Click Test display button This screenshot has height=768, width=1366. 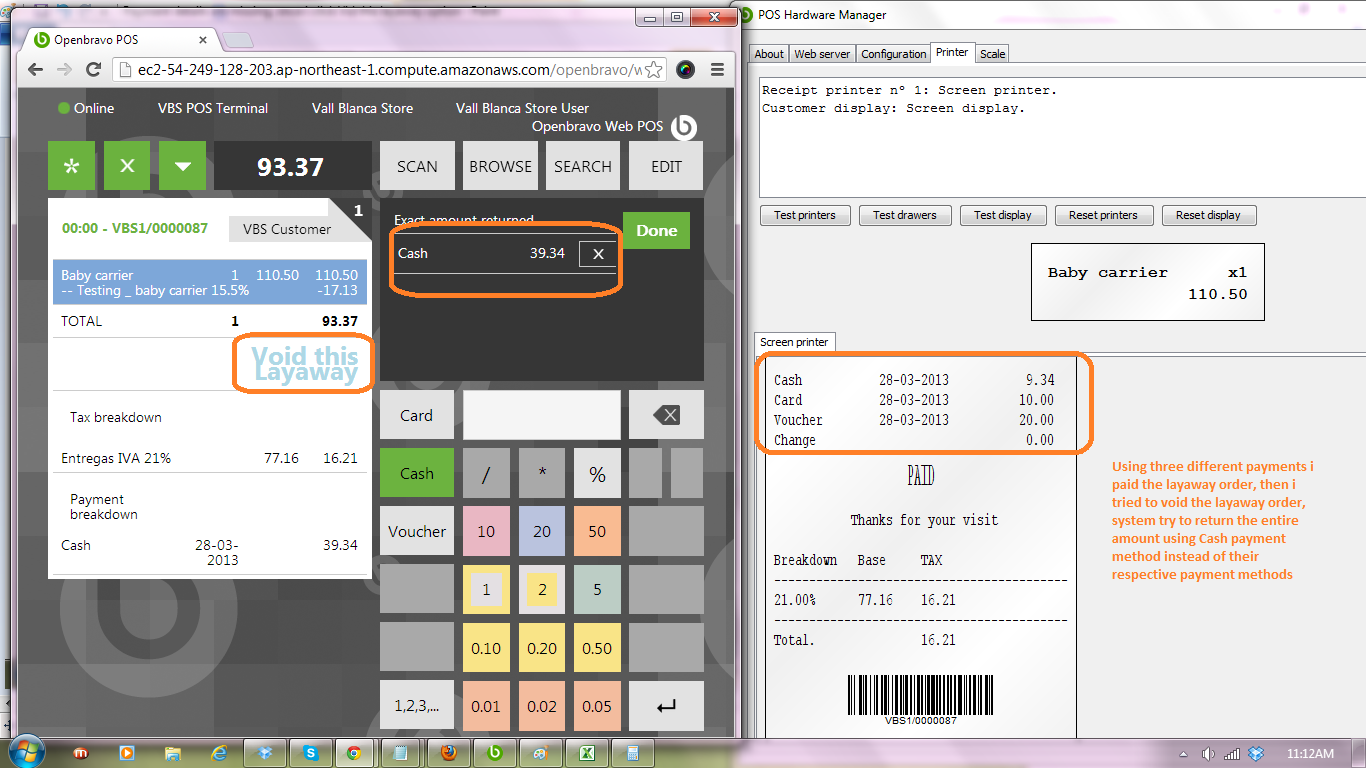coord(1003,215)
